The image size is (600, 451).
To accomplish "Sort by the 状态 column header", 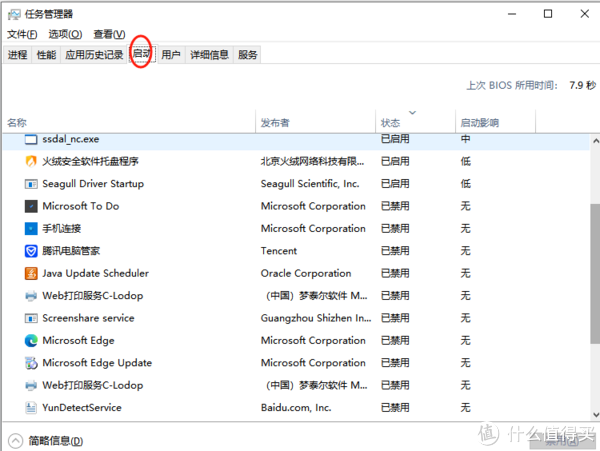I will tap(416, 122).
